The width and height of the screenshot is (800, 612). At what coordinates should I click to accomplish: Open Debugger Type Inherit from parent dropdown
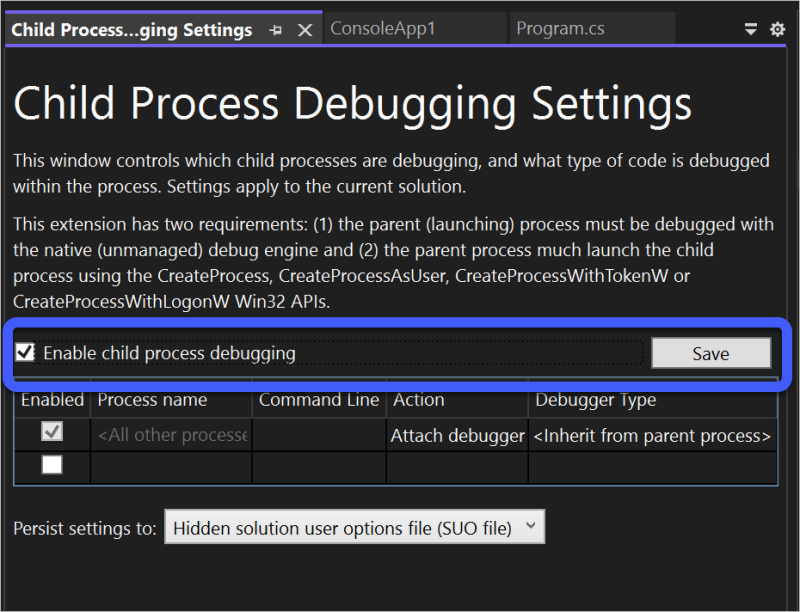pos(652,436)
